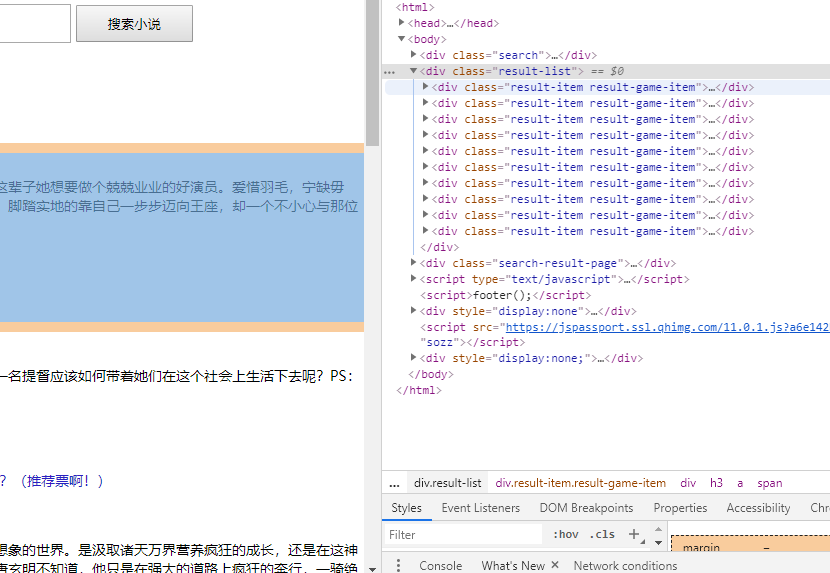The image size is (830, 573).
Task: Toggle the .cls class editor
Action: coord(602,534)
